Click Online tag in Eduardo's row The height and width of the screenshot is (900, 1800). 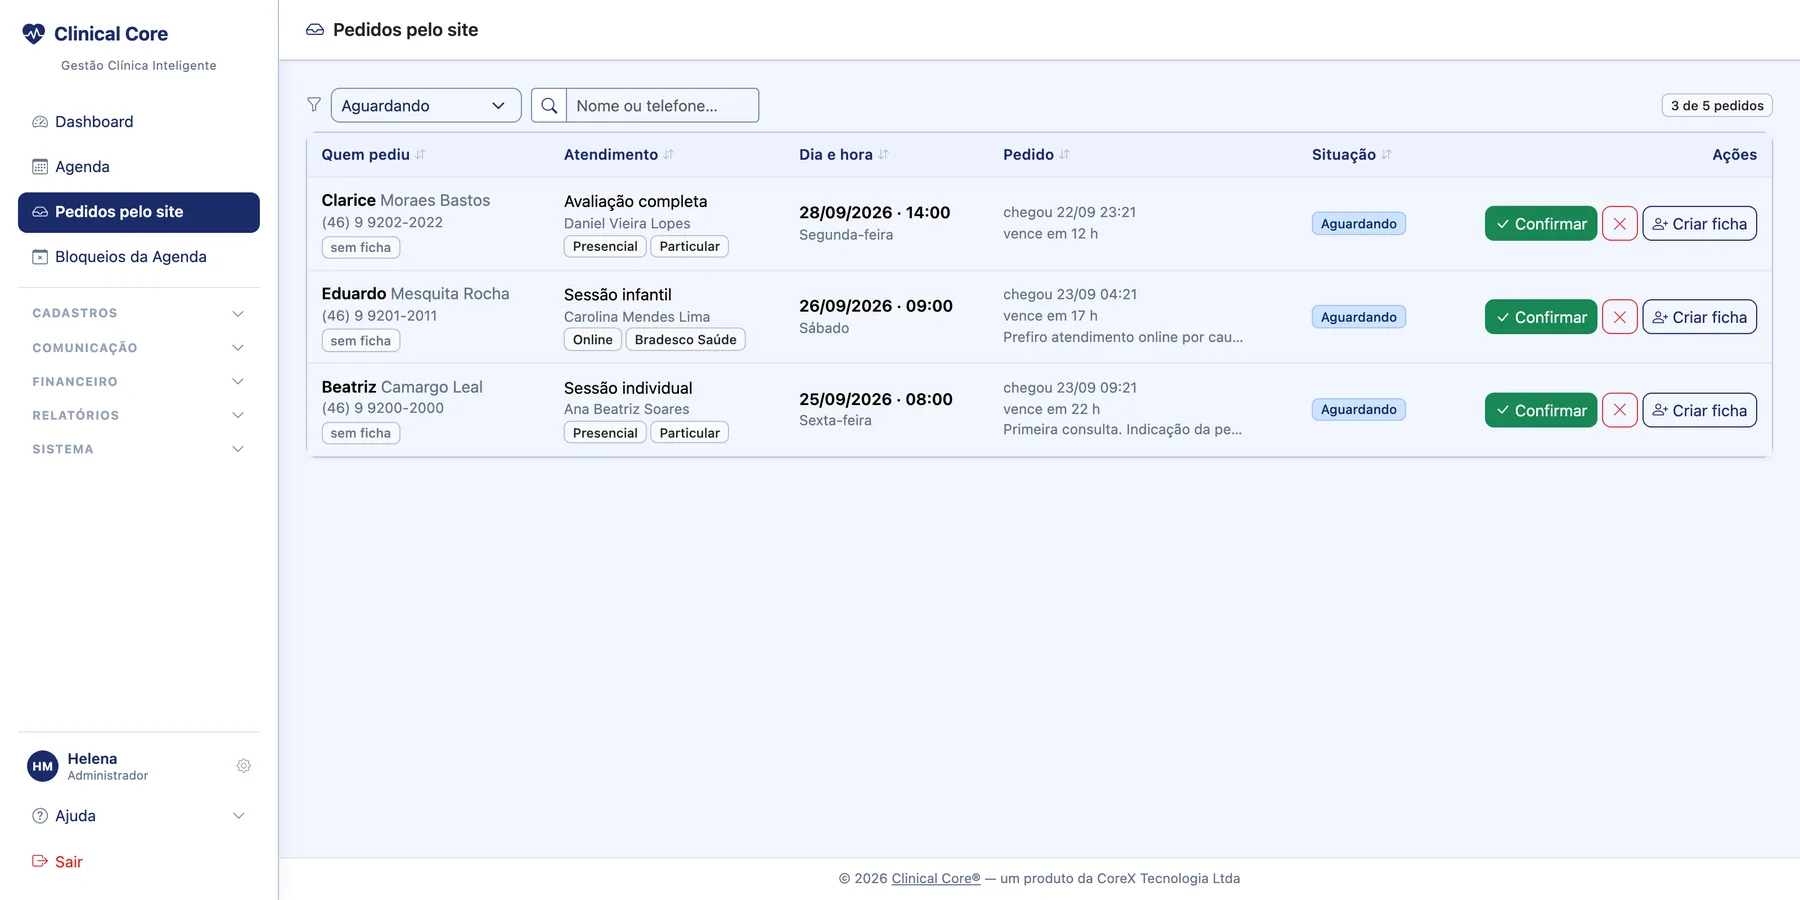(x=593, y=340)
